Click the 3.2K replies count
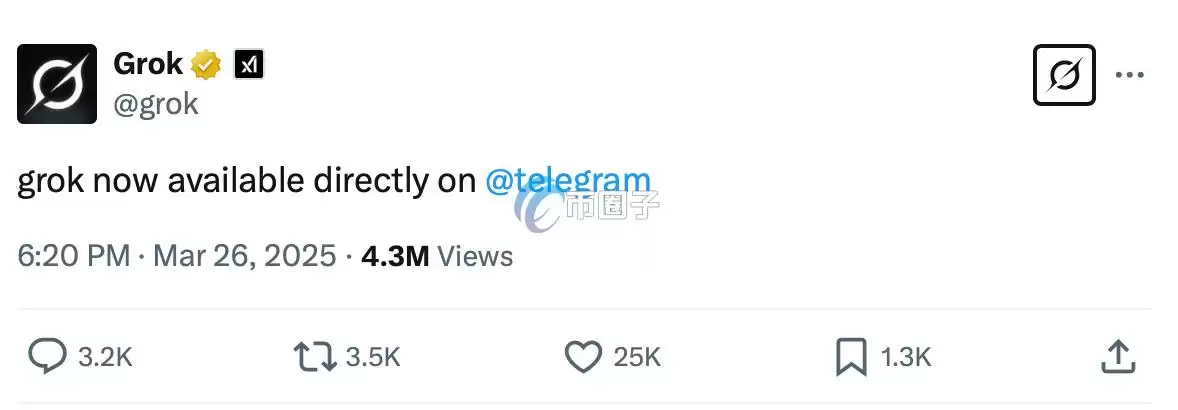Image resolution: width=1178 pixels, height=410 pixels. coord(105,357)
